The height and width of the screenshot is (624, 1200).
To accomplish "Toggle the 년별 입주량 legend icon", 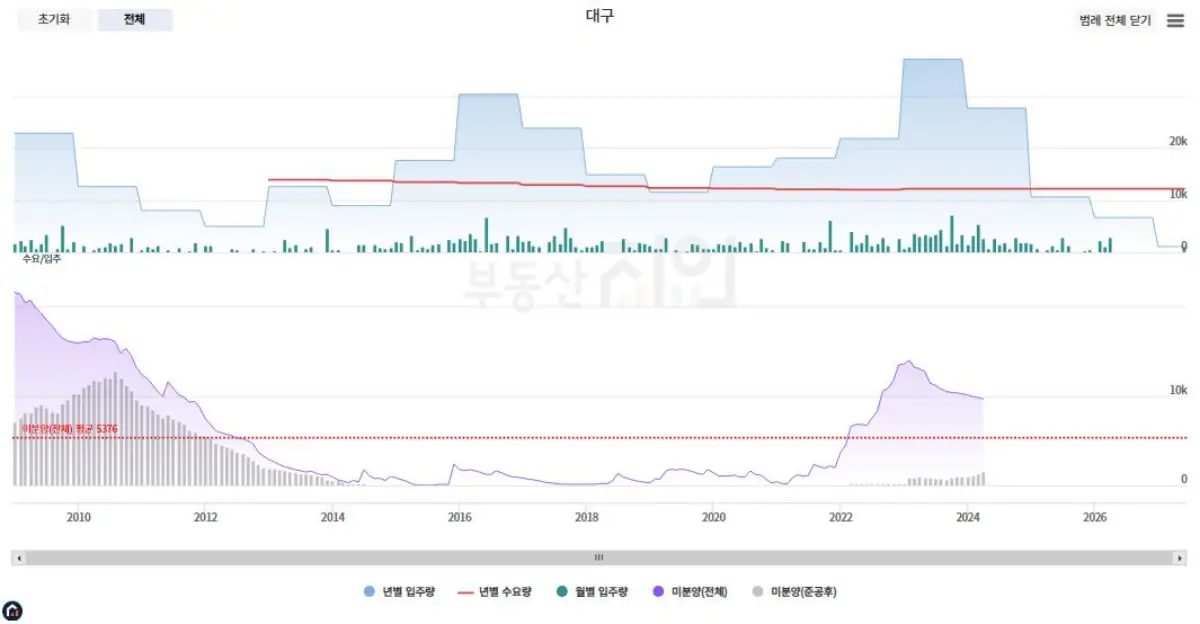I will pyautogui.click(x=369, y=591).
